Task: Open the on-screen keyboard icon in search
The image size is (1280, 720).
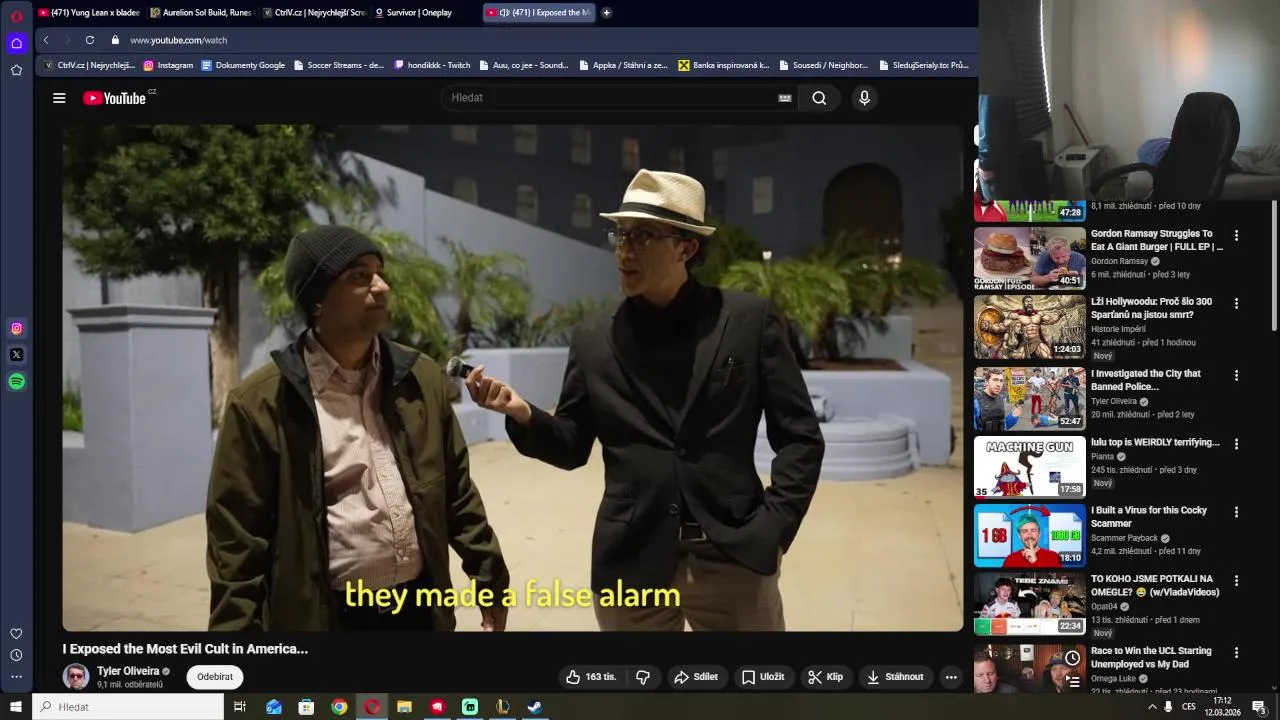Action: pyautogui.click(x=785, y=98)
